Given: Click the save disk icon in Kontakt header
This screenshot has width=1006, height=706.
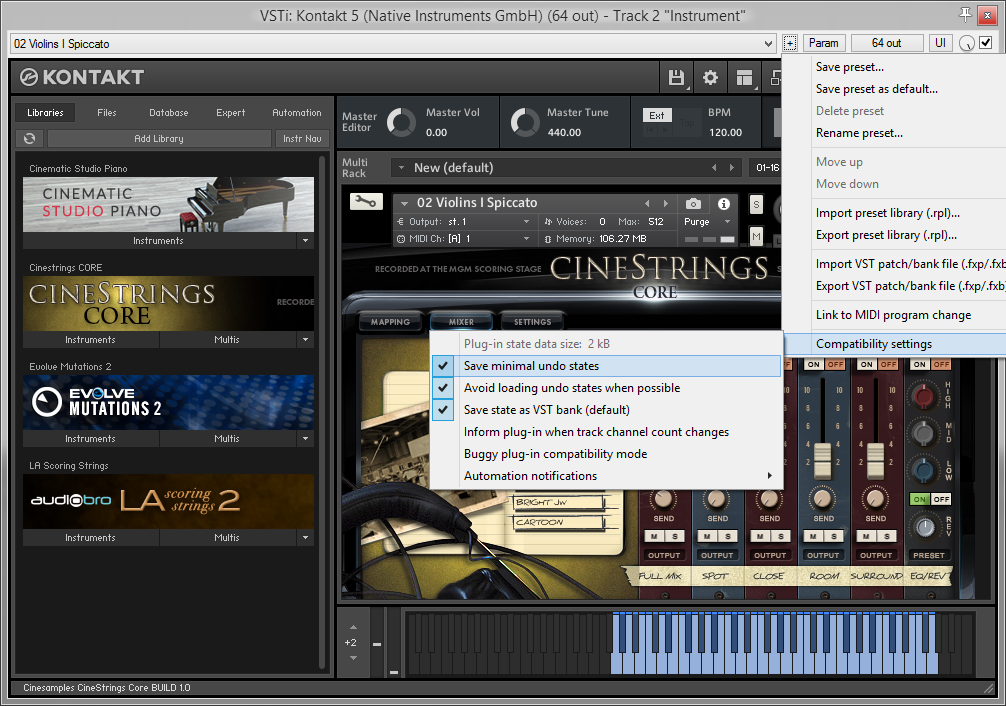Looking at the screenshot, I should [x=677, y=78].
